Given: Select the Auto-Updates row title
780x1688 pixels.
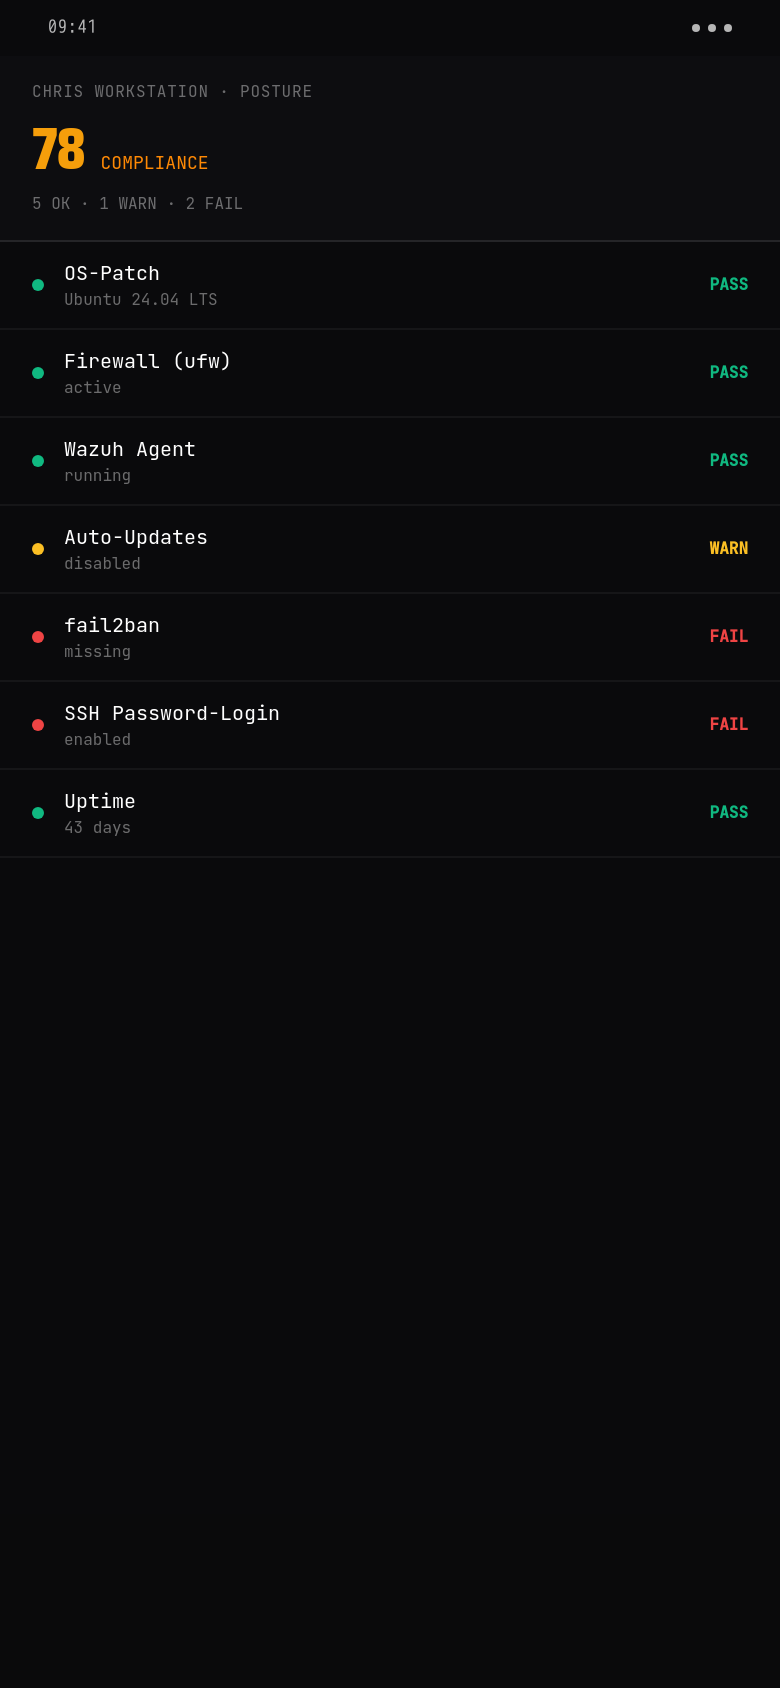Looking at the screenshot, I should pyautogui.click(x=136, y=537).
